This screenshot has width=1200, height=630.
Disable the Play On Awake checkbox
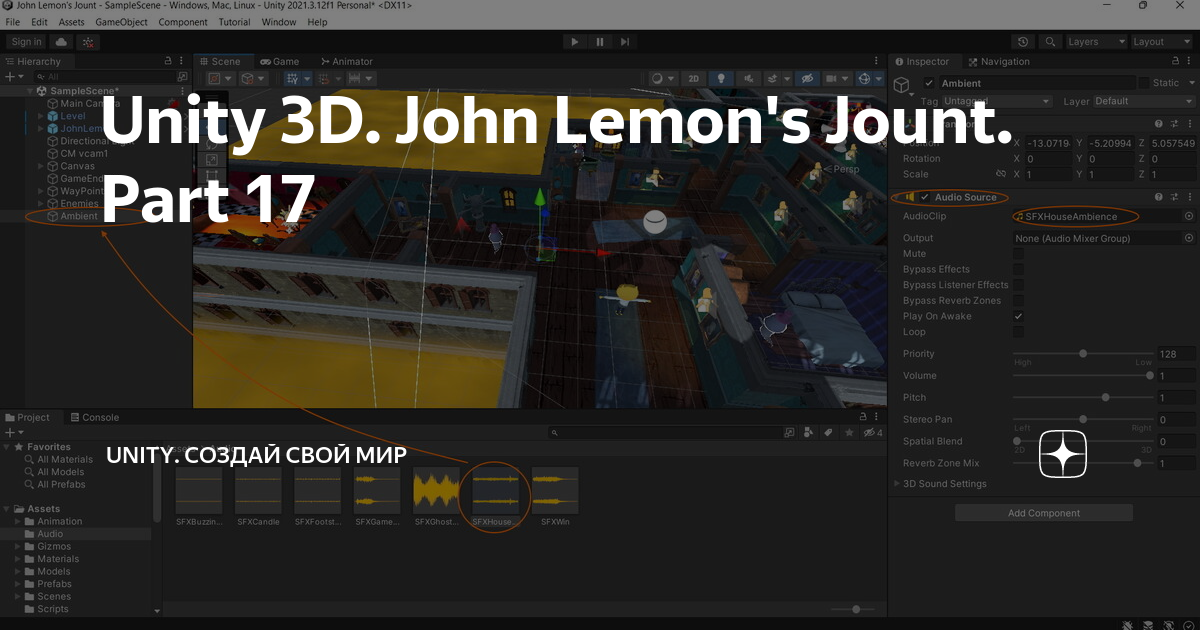pyautogui.click(x=1017, y=315)
